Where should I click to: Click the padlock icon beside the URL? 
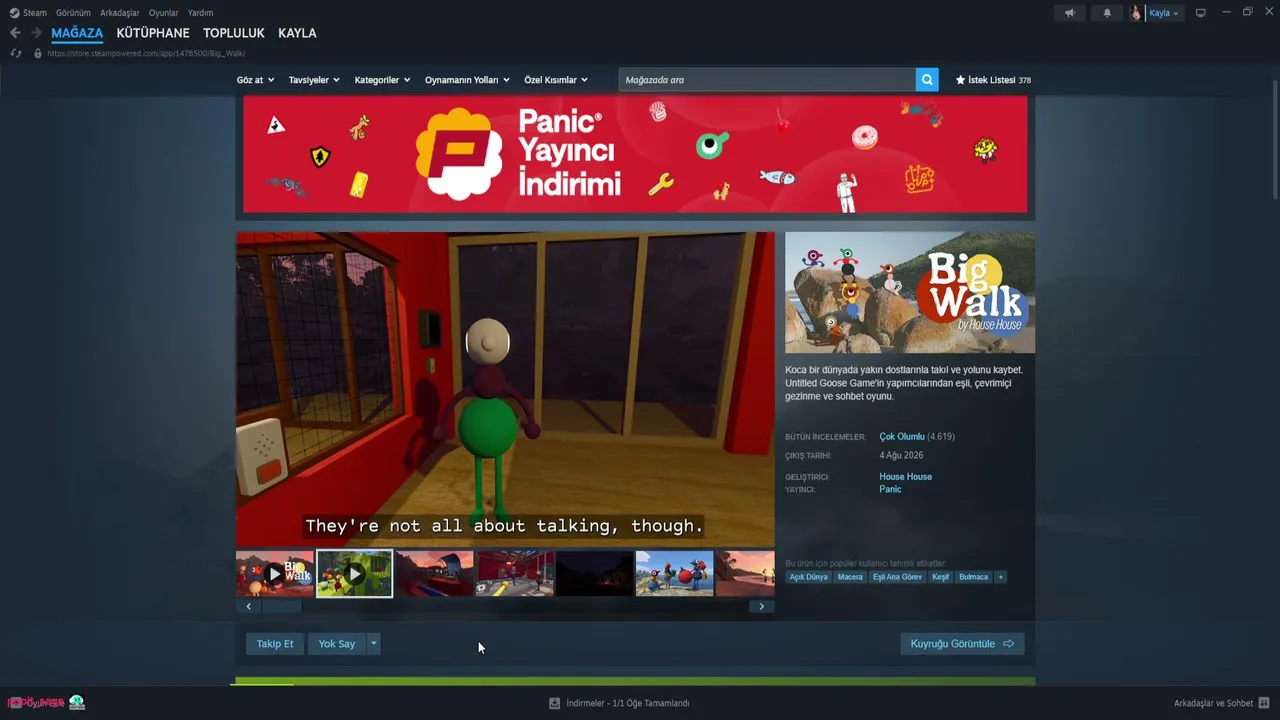click(x=38, y=53)
